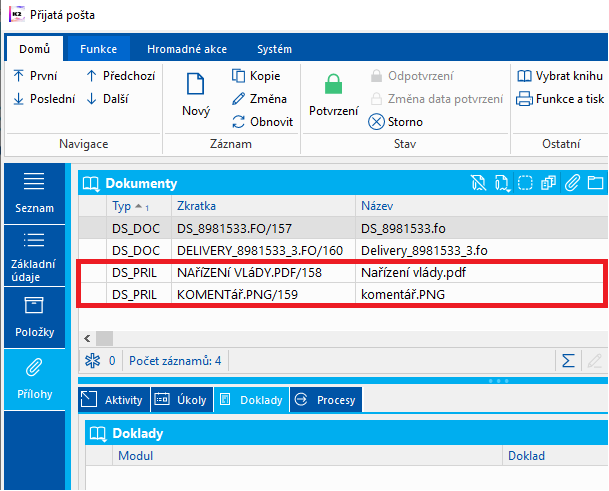Viewport: 609px width, 491px height.
Task: Open Funkce a tisk printing options
Action: click(x=560, y=99)
